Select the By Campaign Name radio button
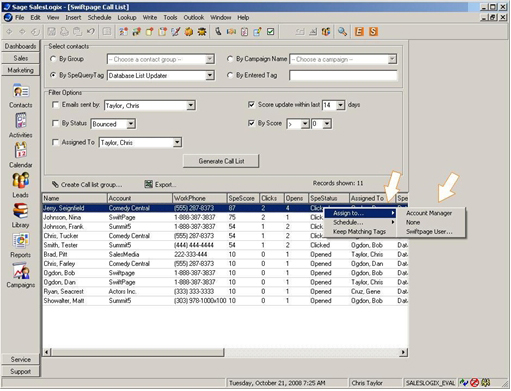This screenshot has width=511, height=391. pos(230,59)
